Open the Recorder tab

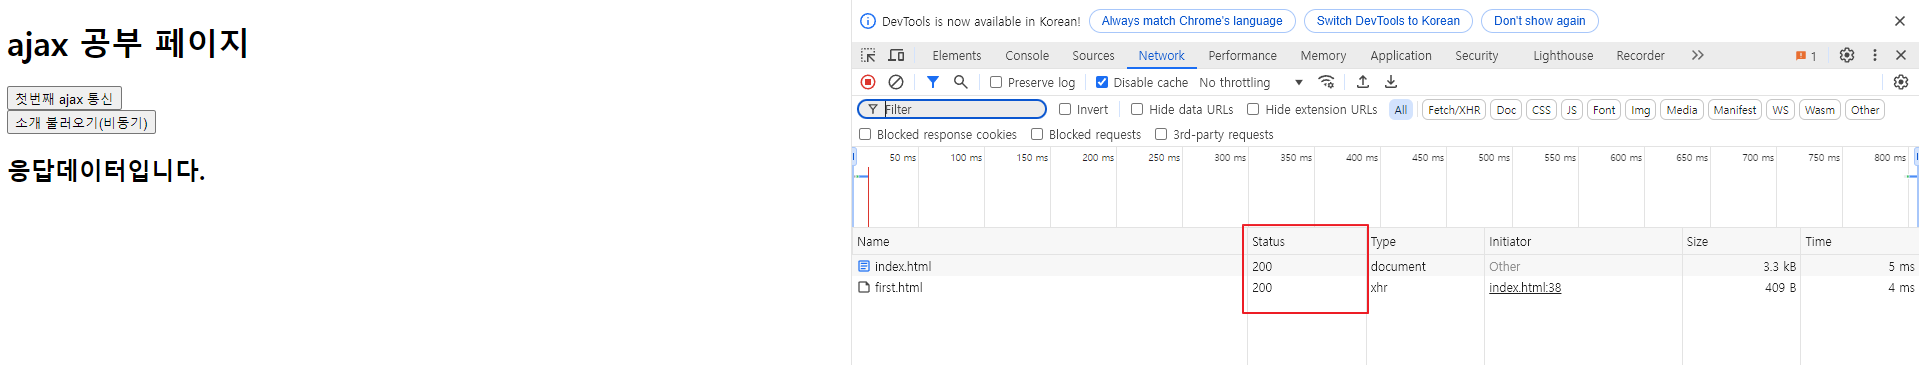[1640, 56]
